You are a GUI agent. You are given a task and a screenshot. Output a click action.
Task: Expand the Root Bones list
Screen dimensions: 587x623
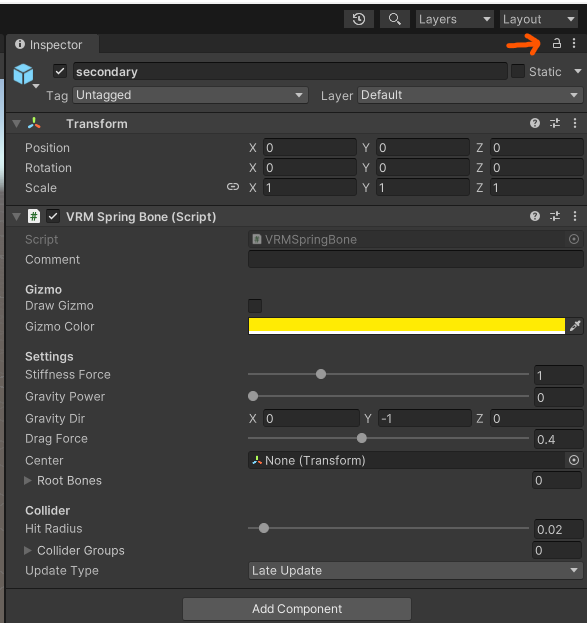point(28,480)
